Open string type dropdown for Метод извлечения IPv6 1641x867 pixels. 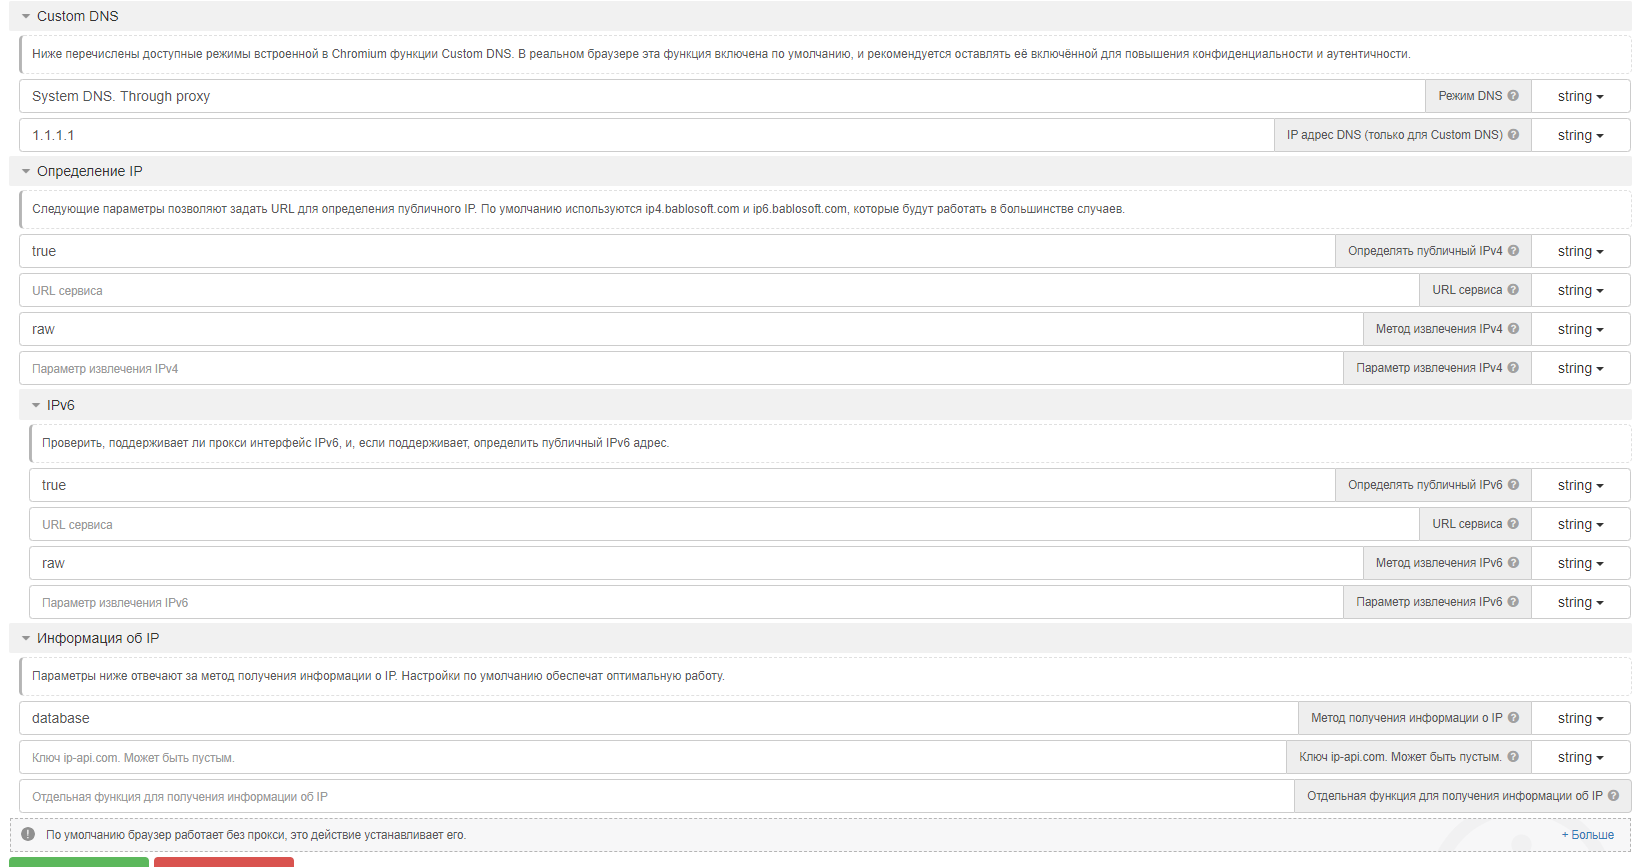coord(1580,563)
